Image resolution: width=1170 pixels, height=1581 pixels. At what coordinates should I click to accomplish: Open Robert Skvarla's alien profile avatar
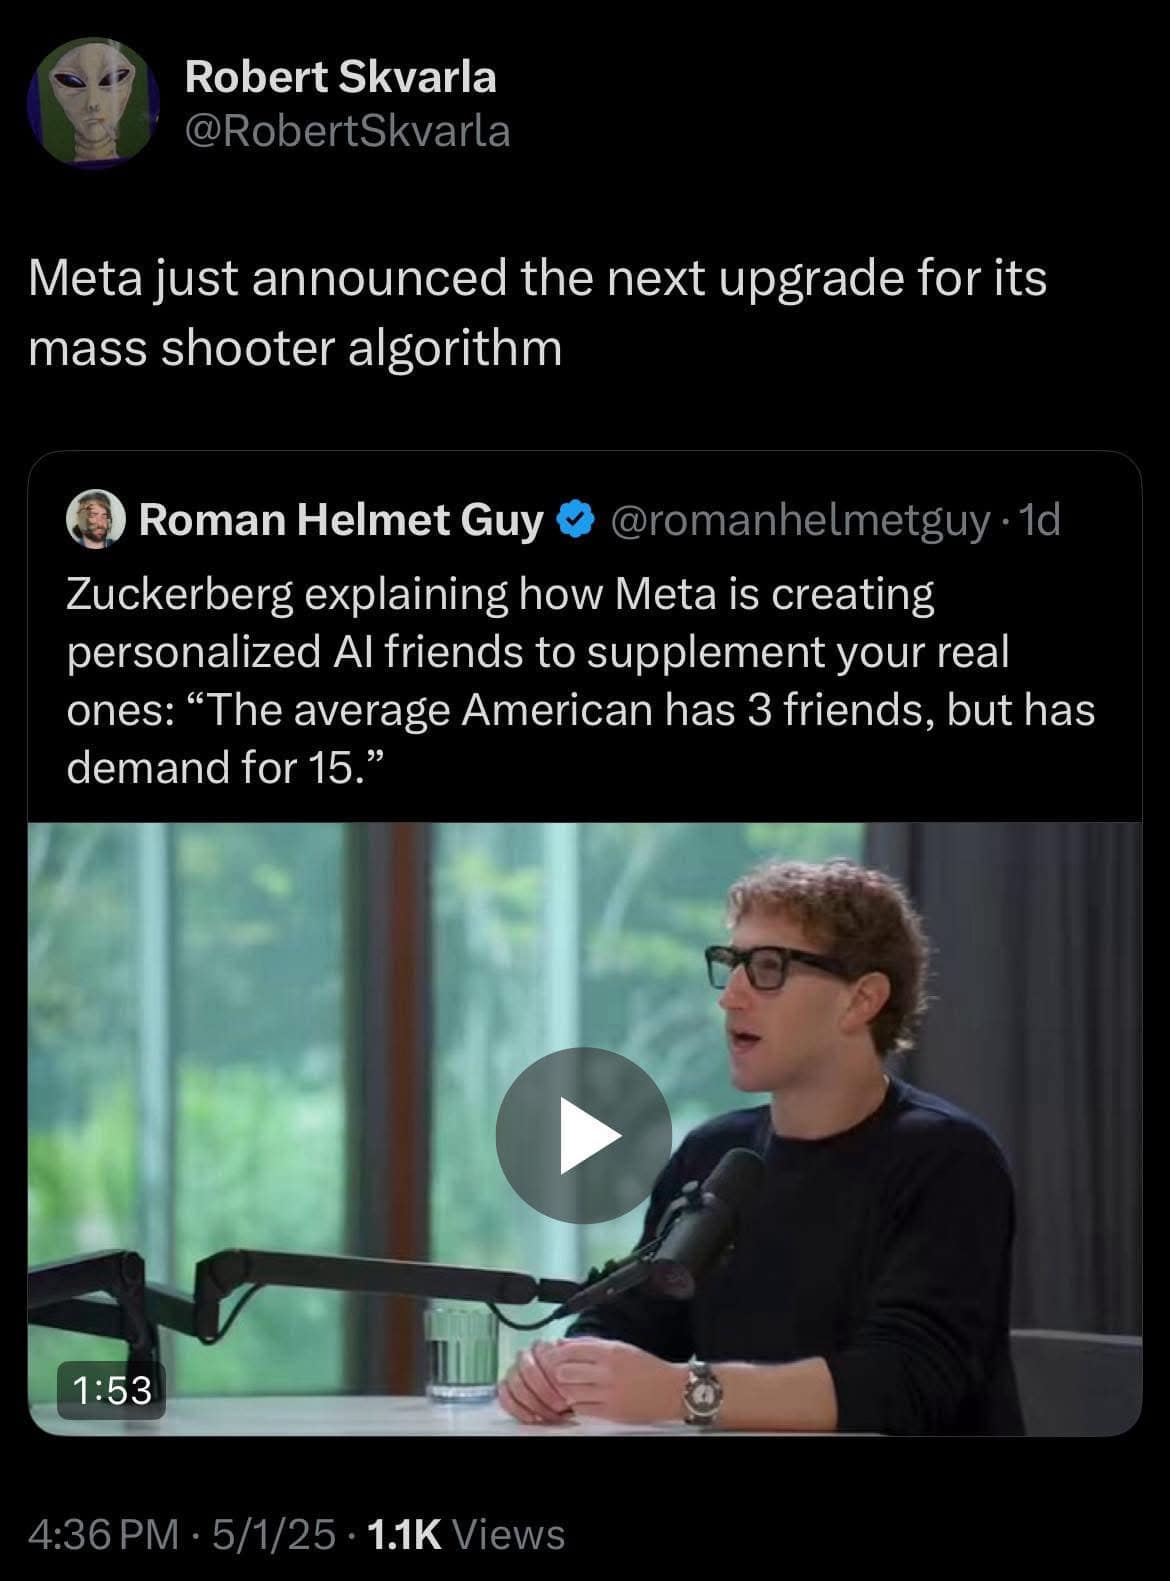(x=93, y=103)
